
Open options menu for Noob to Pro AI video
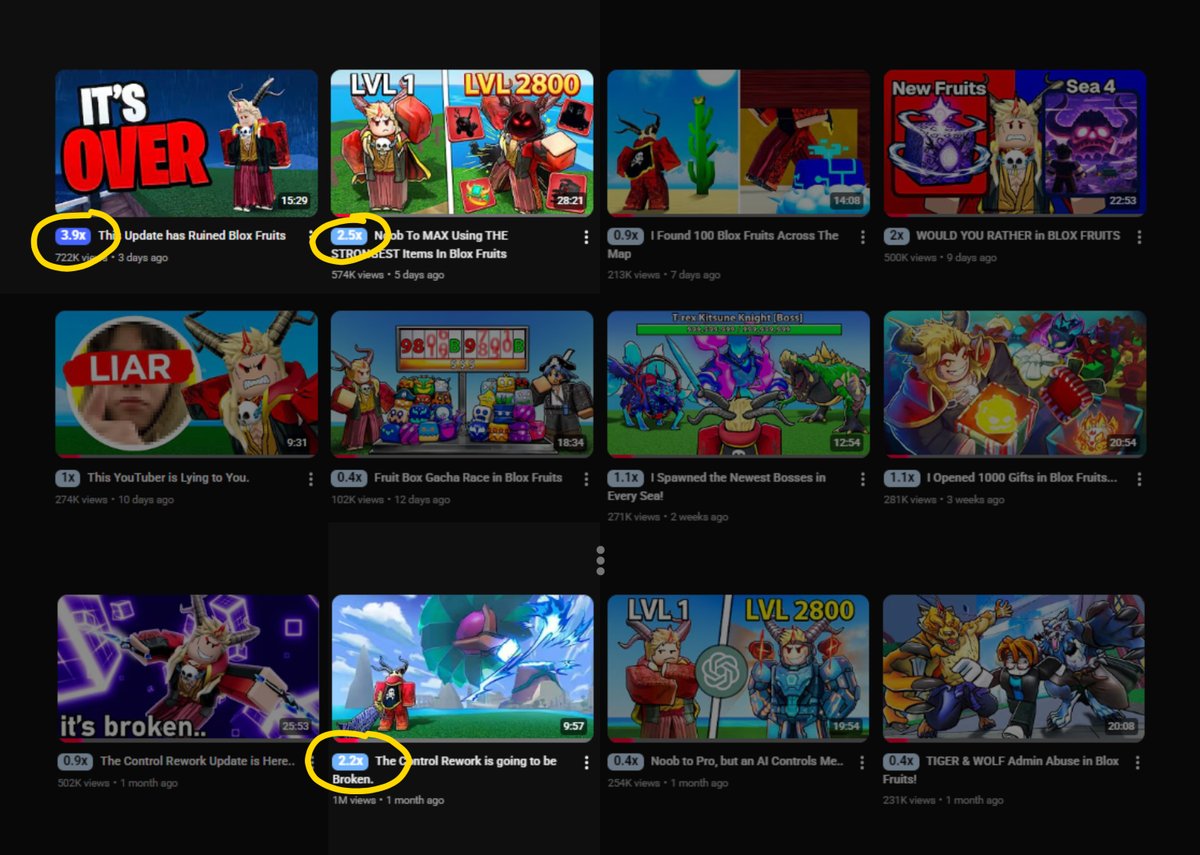(862, 762)
